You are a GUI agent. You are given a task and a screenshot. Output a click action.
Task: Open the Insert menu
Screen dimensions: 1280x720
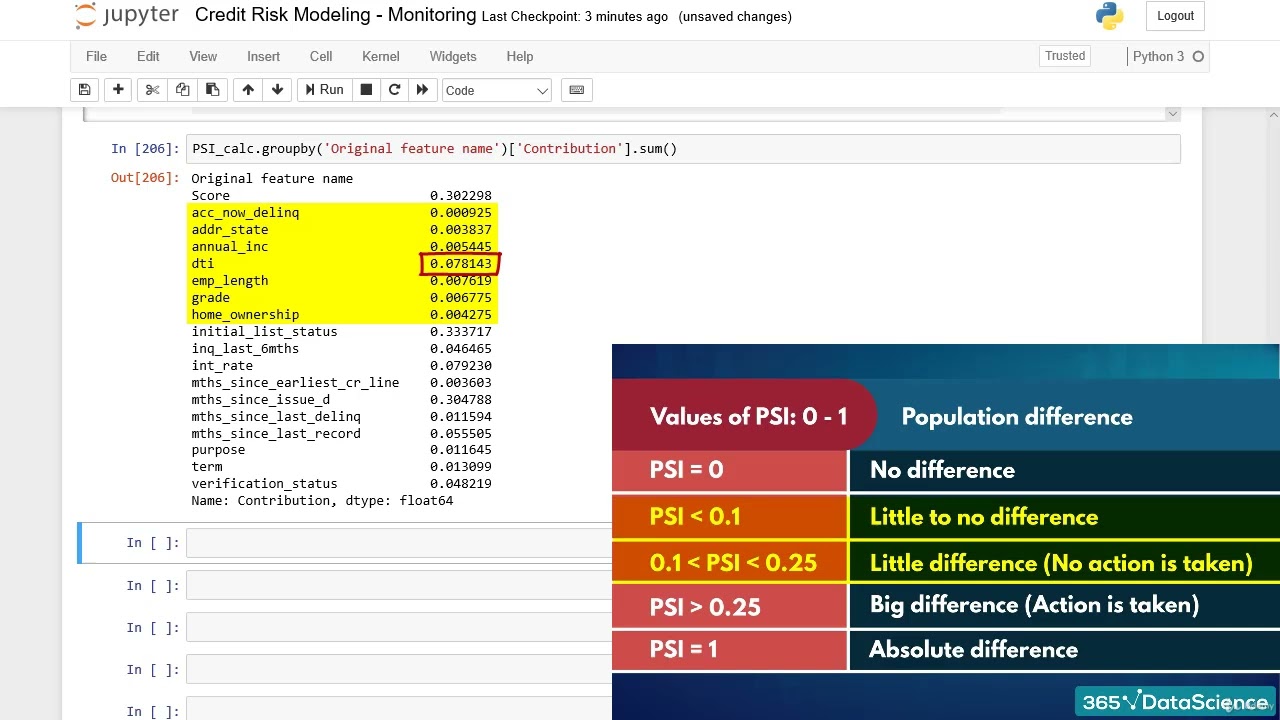(x=264, y=56)
